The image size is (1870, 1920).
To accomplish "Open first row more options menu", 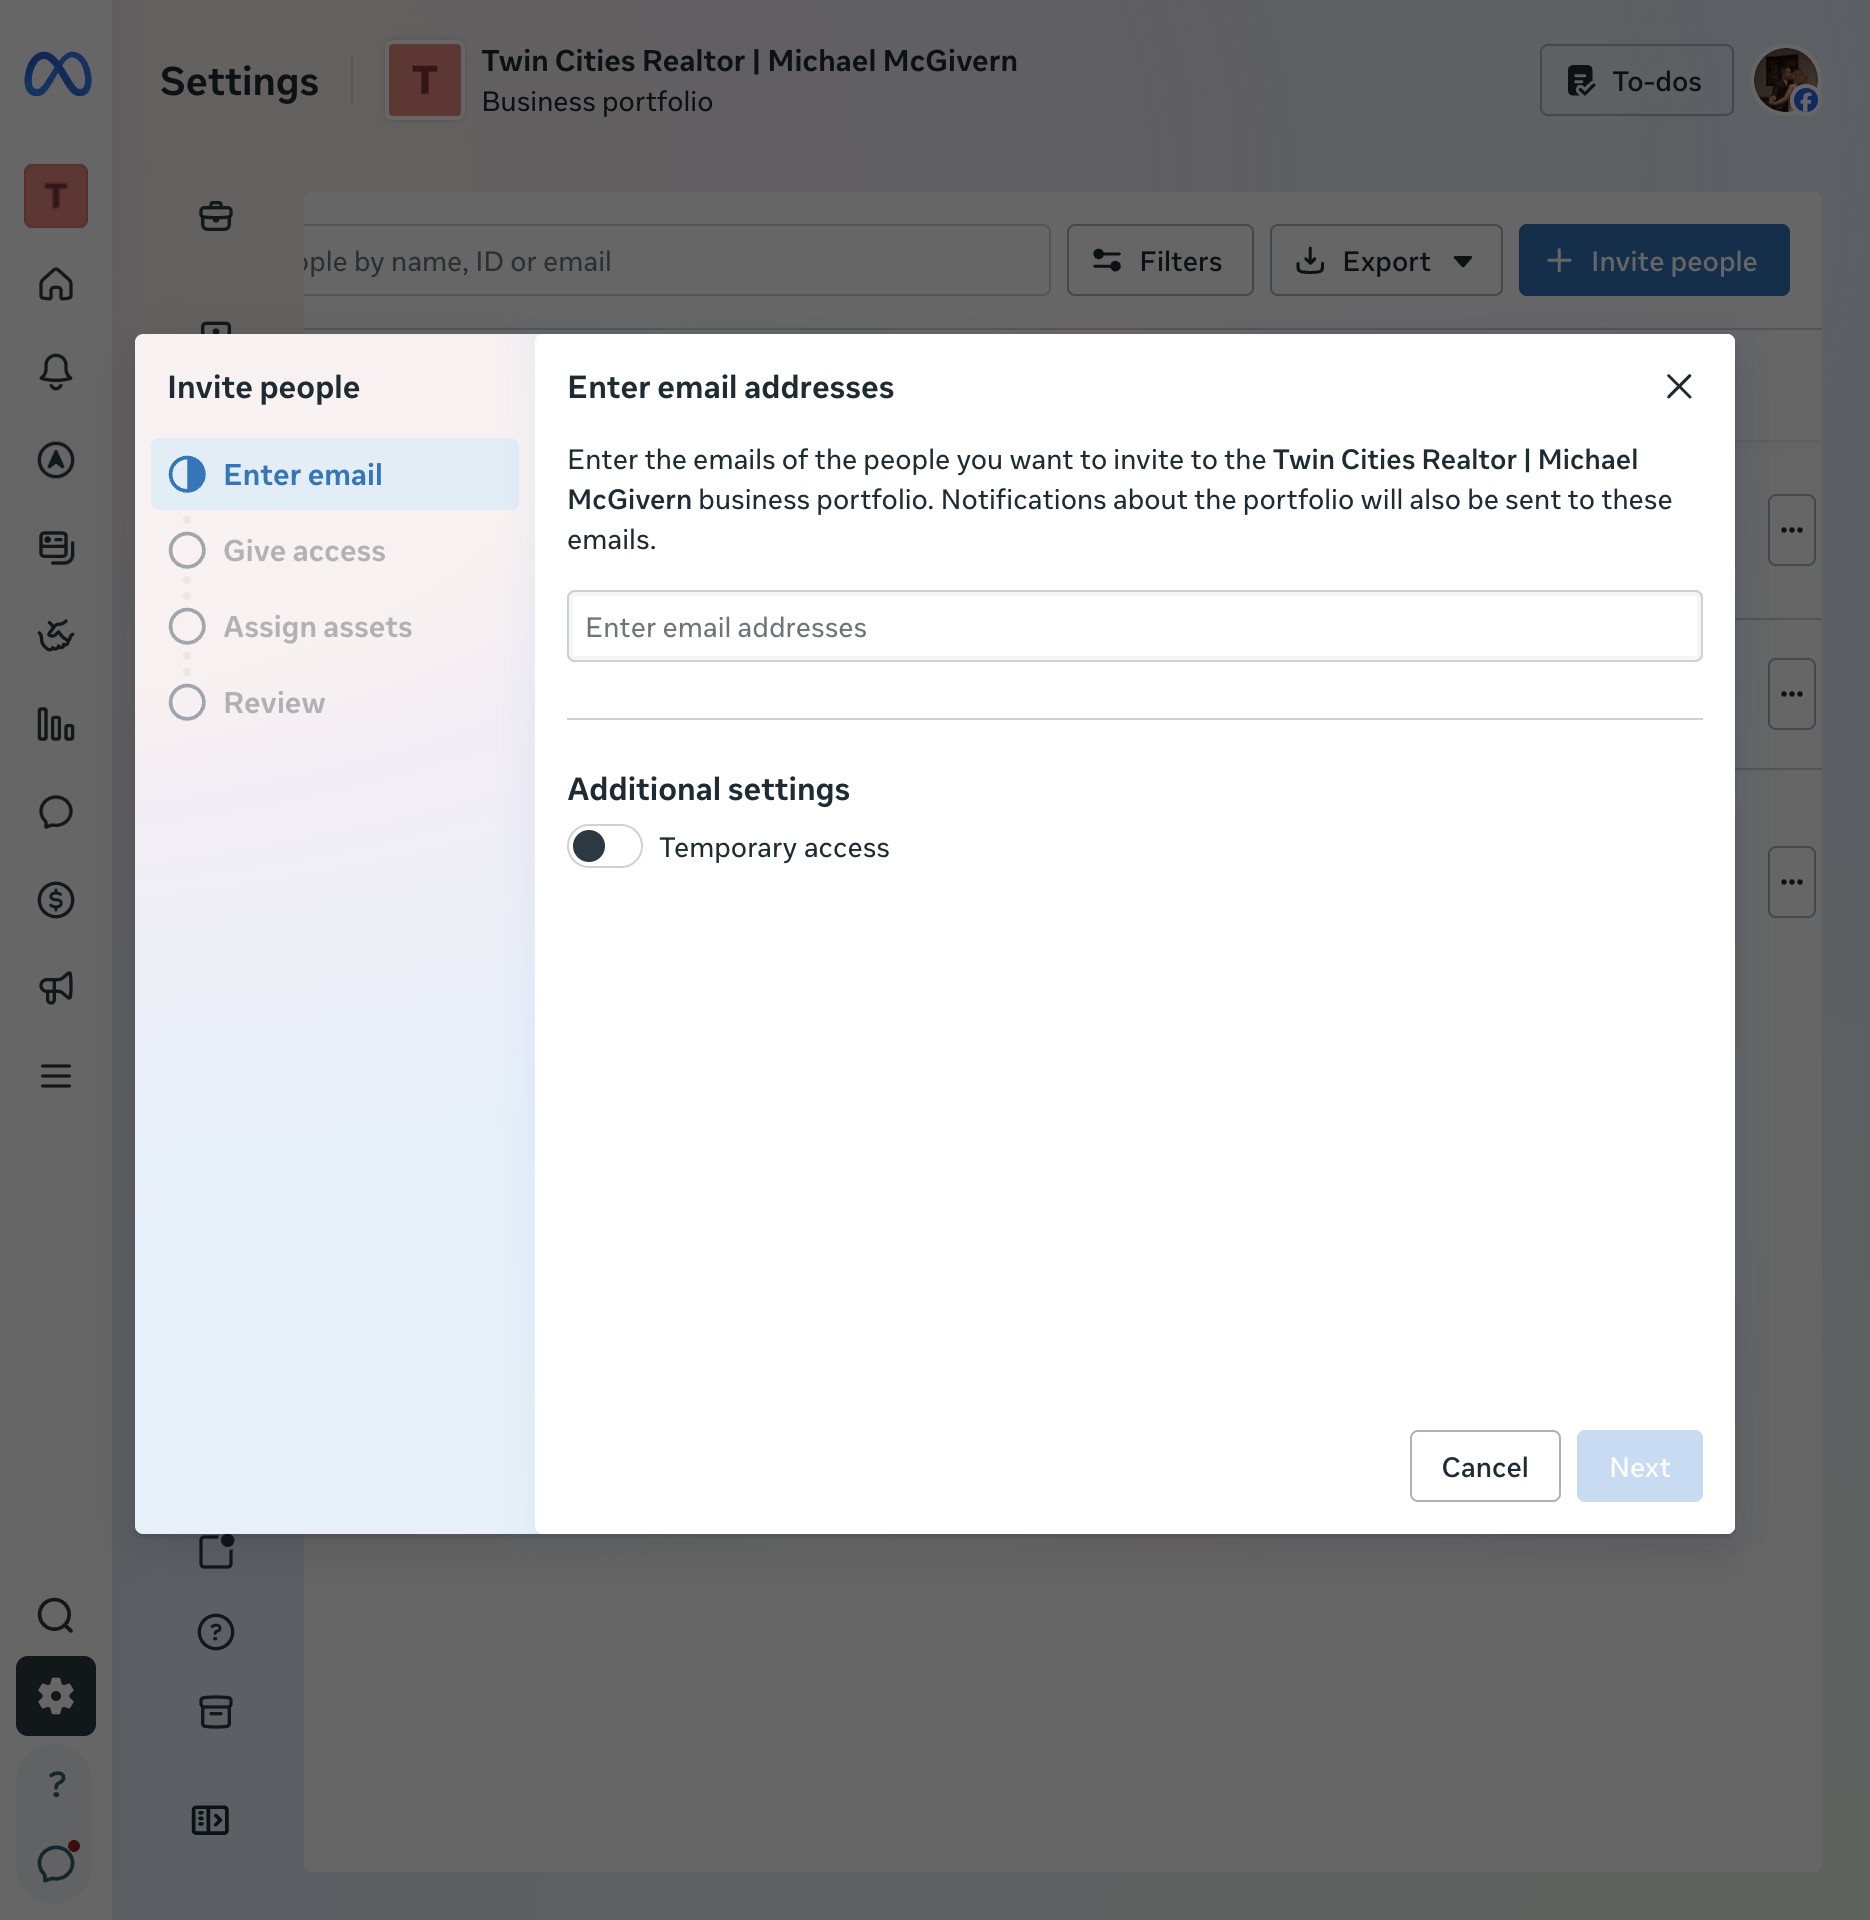I will click(x=1792, y=530).
